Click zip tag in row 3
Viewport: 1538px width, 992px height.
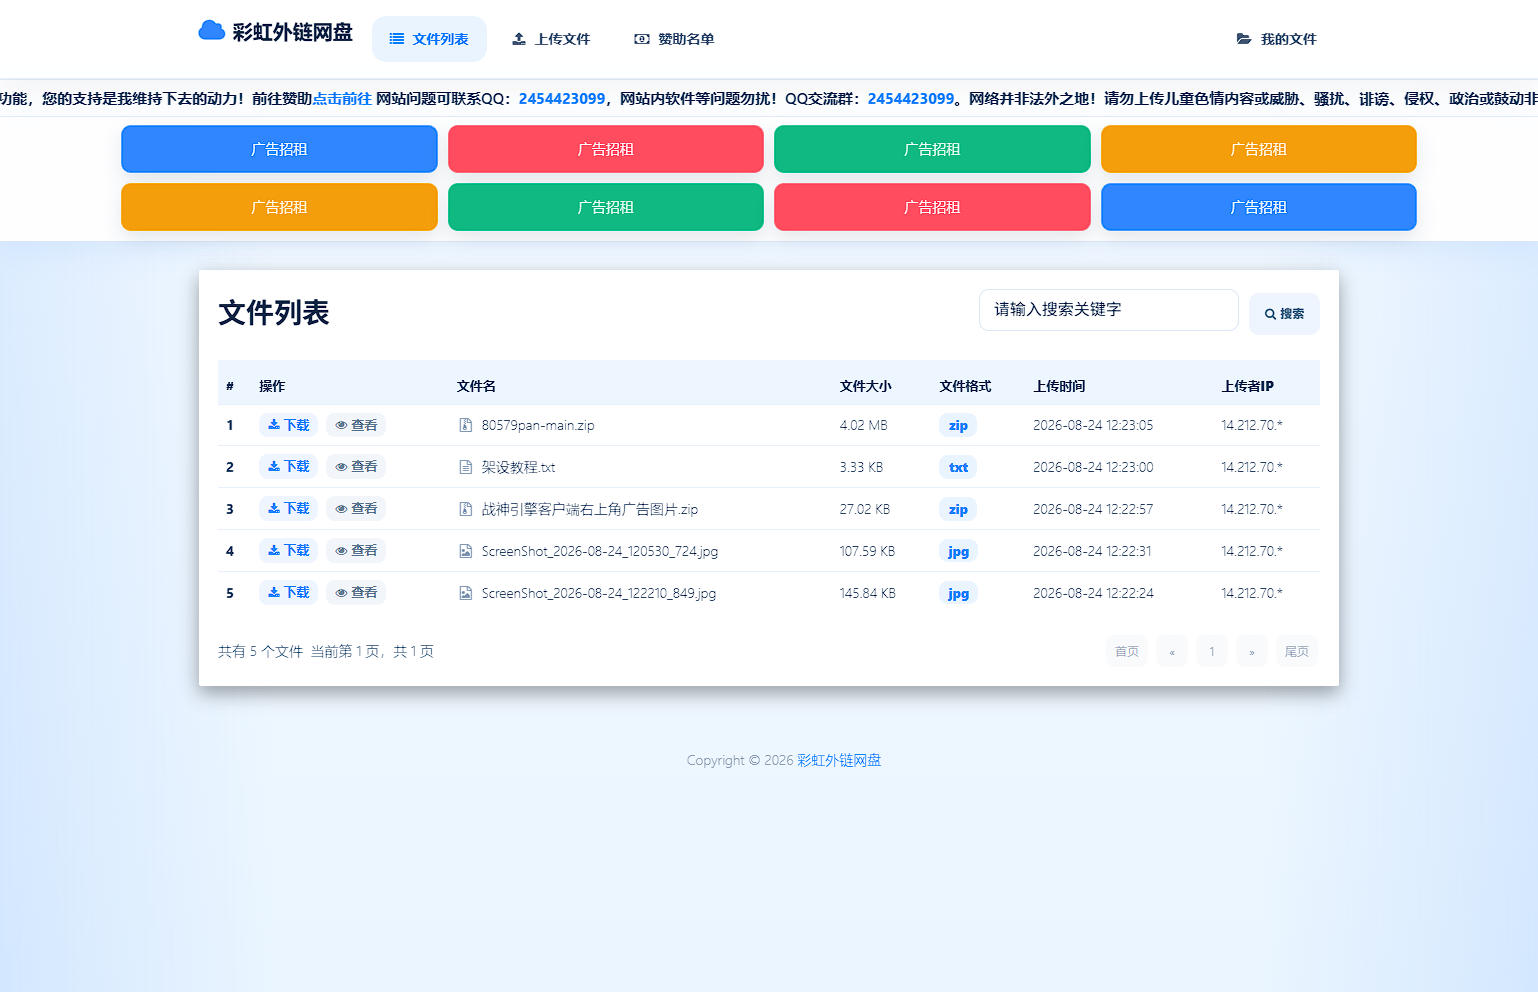click(958, 510)
